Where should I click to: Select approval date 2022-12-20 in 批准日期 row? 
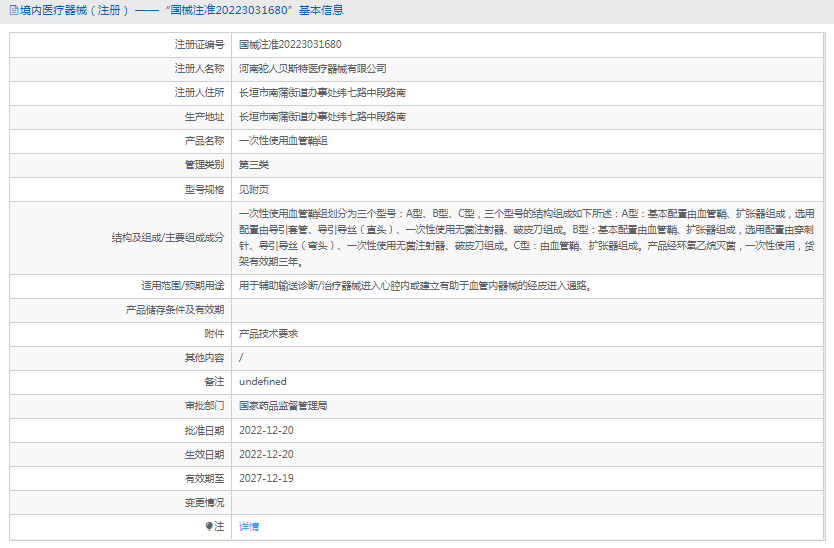click(266, 430)
